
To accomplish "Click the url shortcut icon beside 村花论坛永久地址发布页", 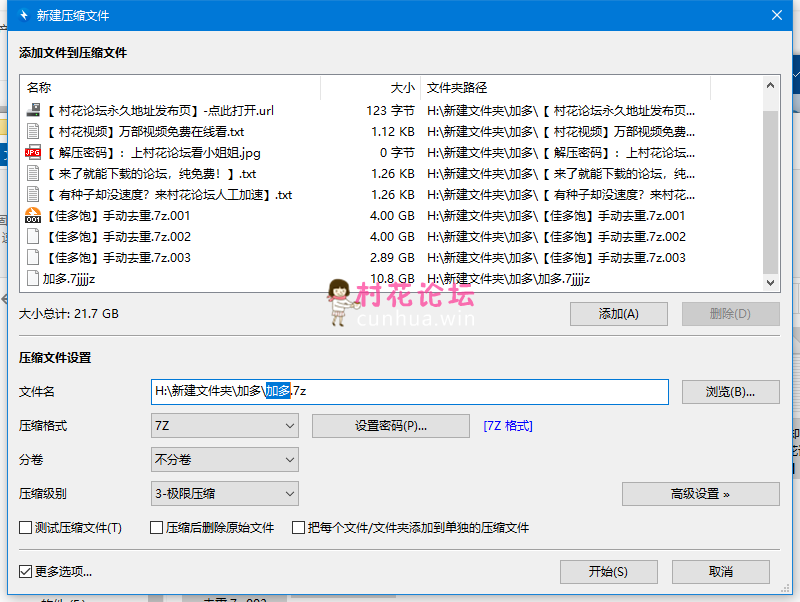I will pyautogui.click(x=33, y=110).
